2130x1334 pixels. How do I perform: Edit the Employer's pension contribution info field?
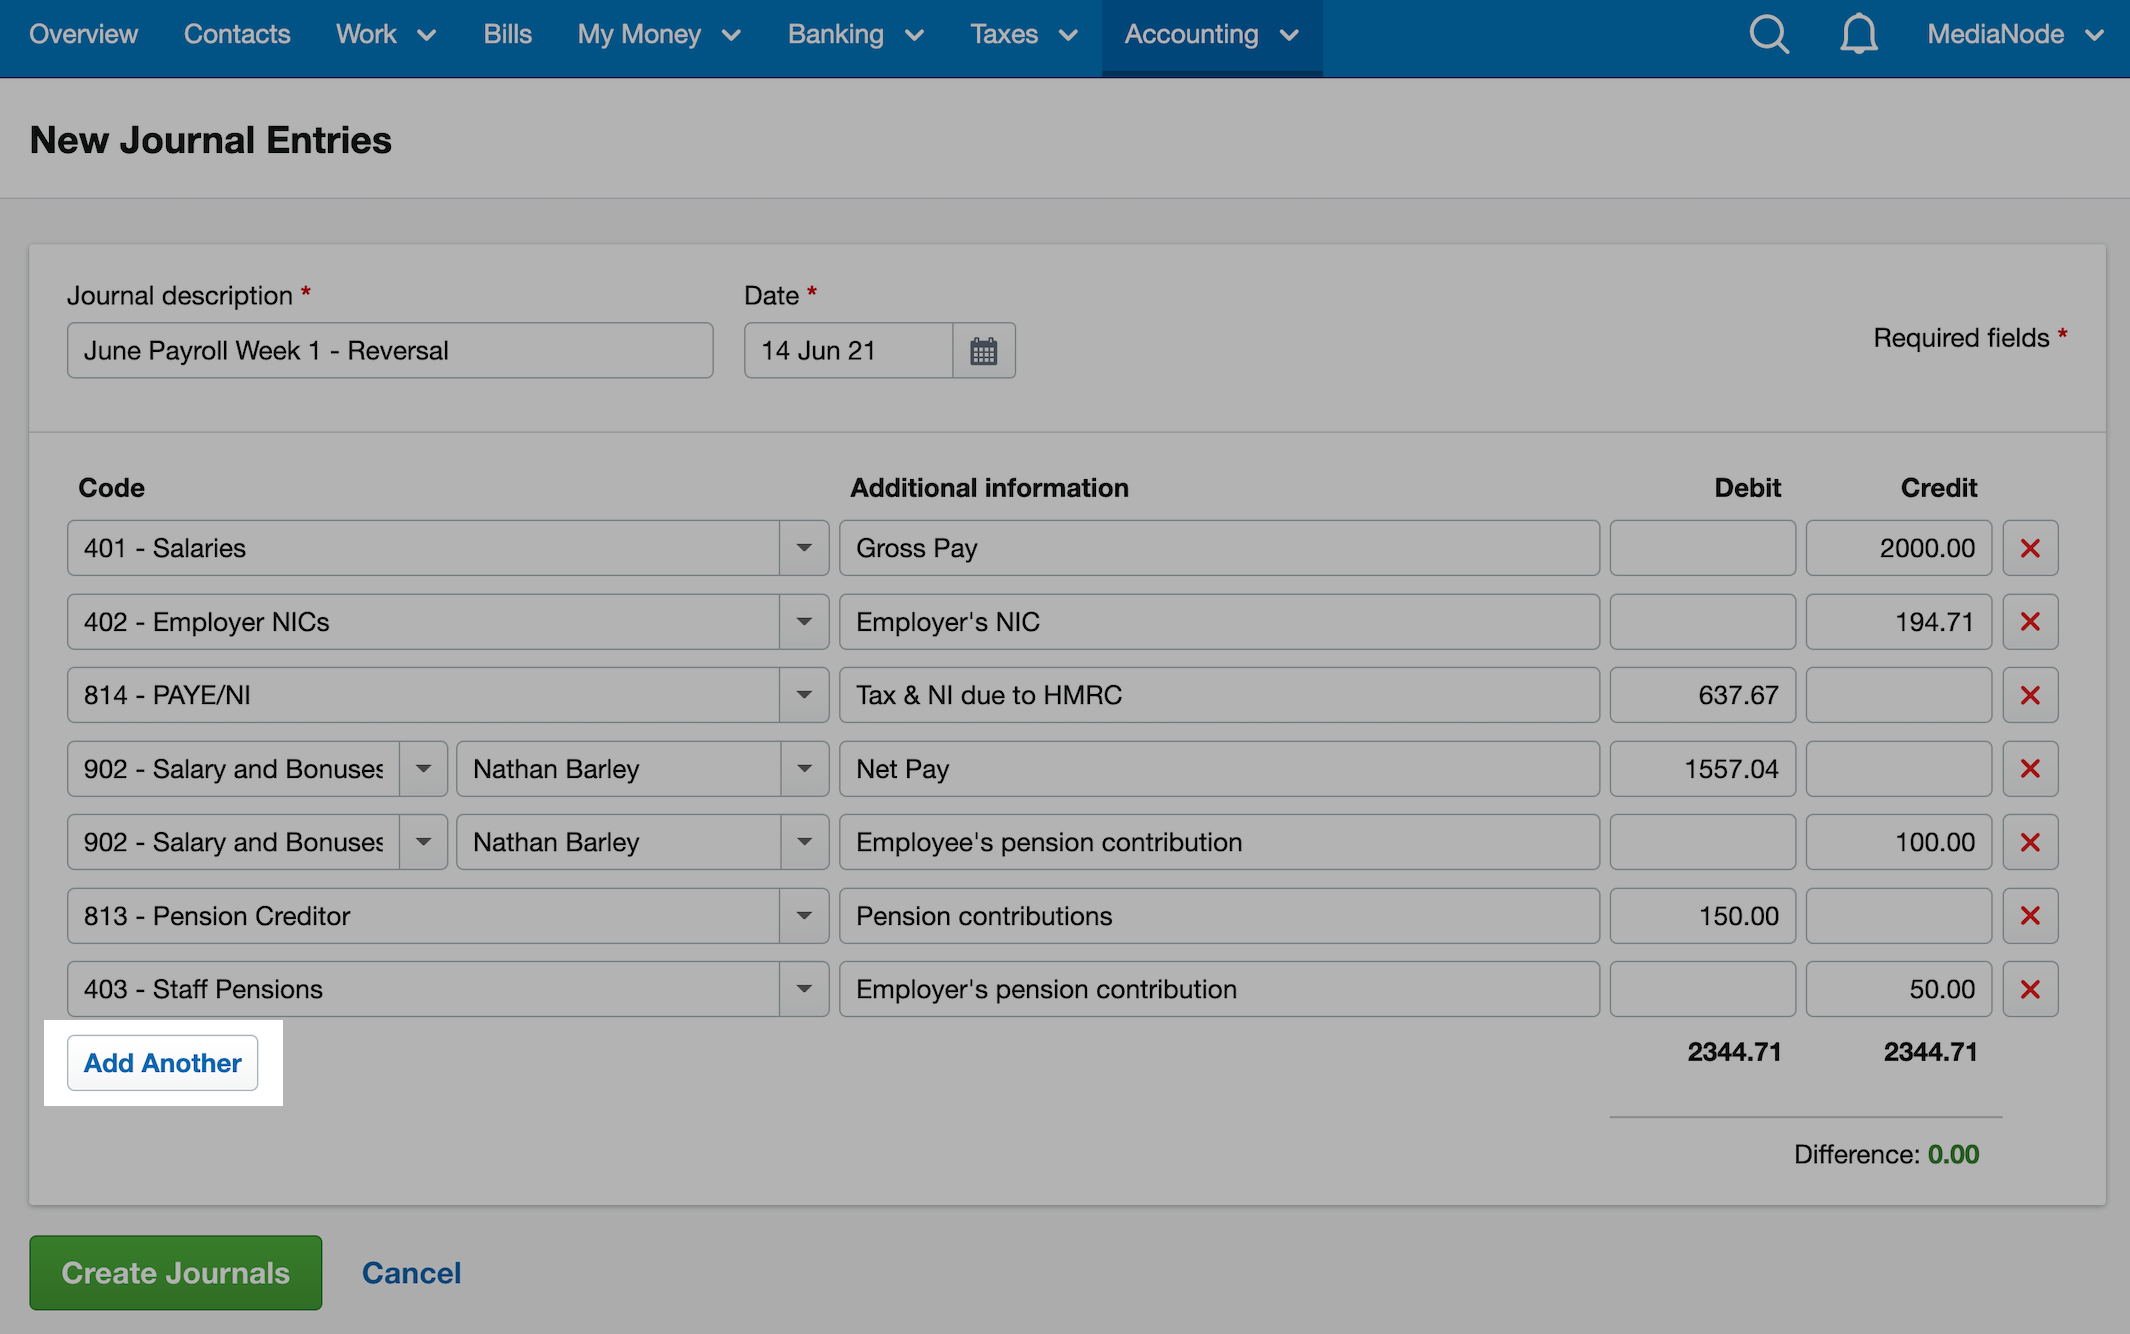pos(1219,989)
